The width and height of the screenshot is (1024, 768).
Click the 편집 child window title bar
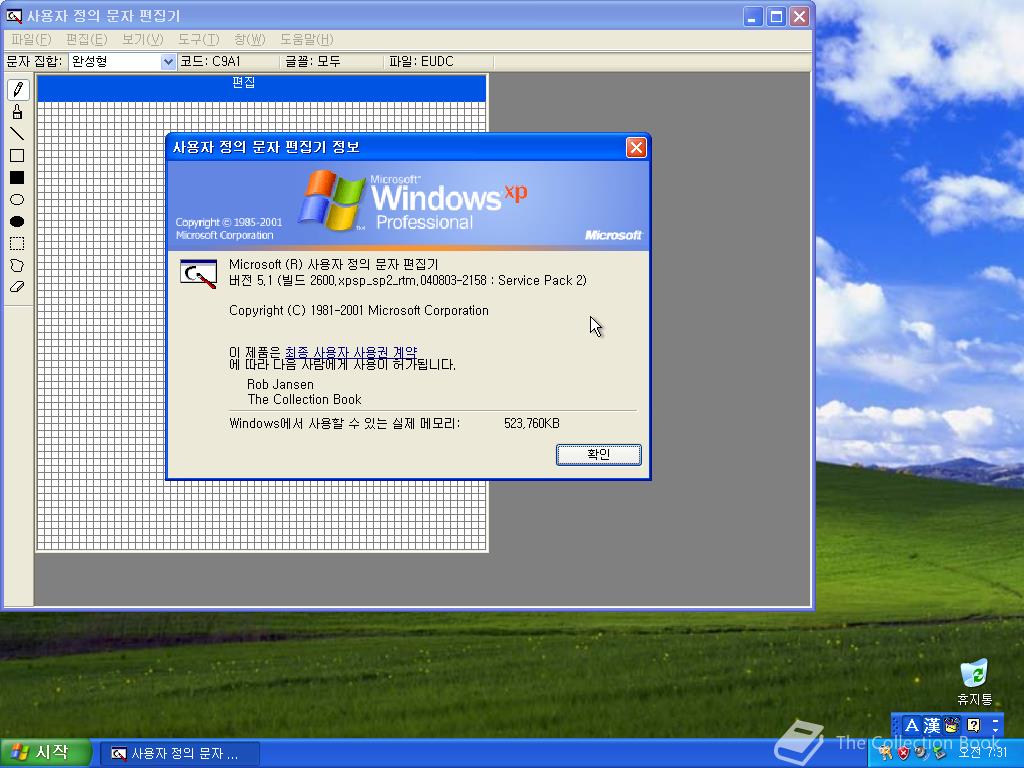click(261, 88)
